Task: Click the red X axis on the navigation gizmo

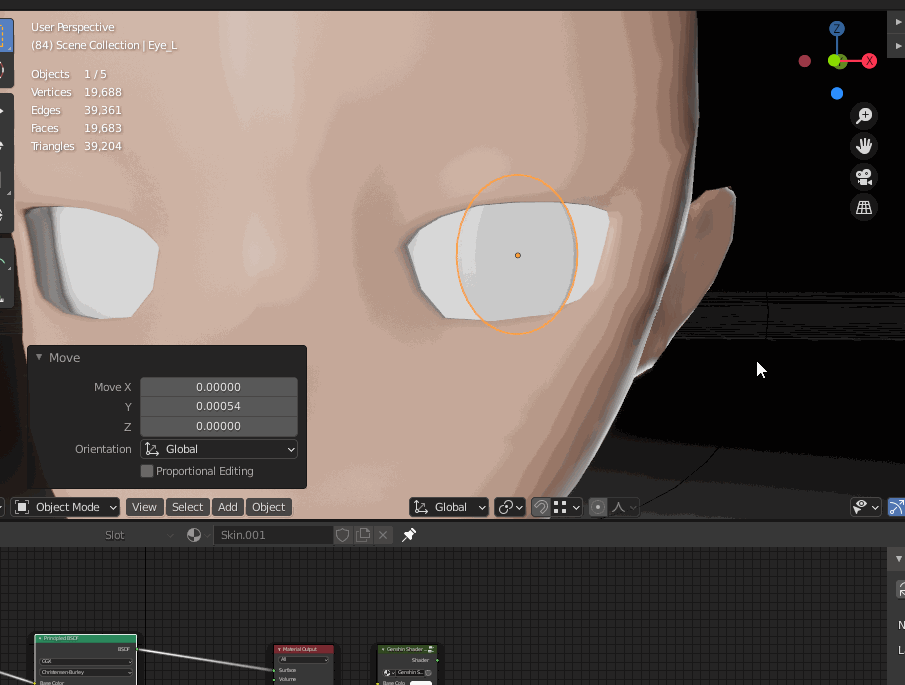Action: coord(869,61)
